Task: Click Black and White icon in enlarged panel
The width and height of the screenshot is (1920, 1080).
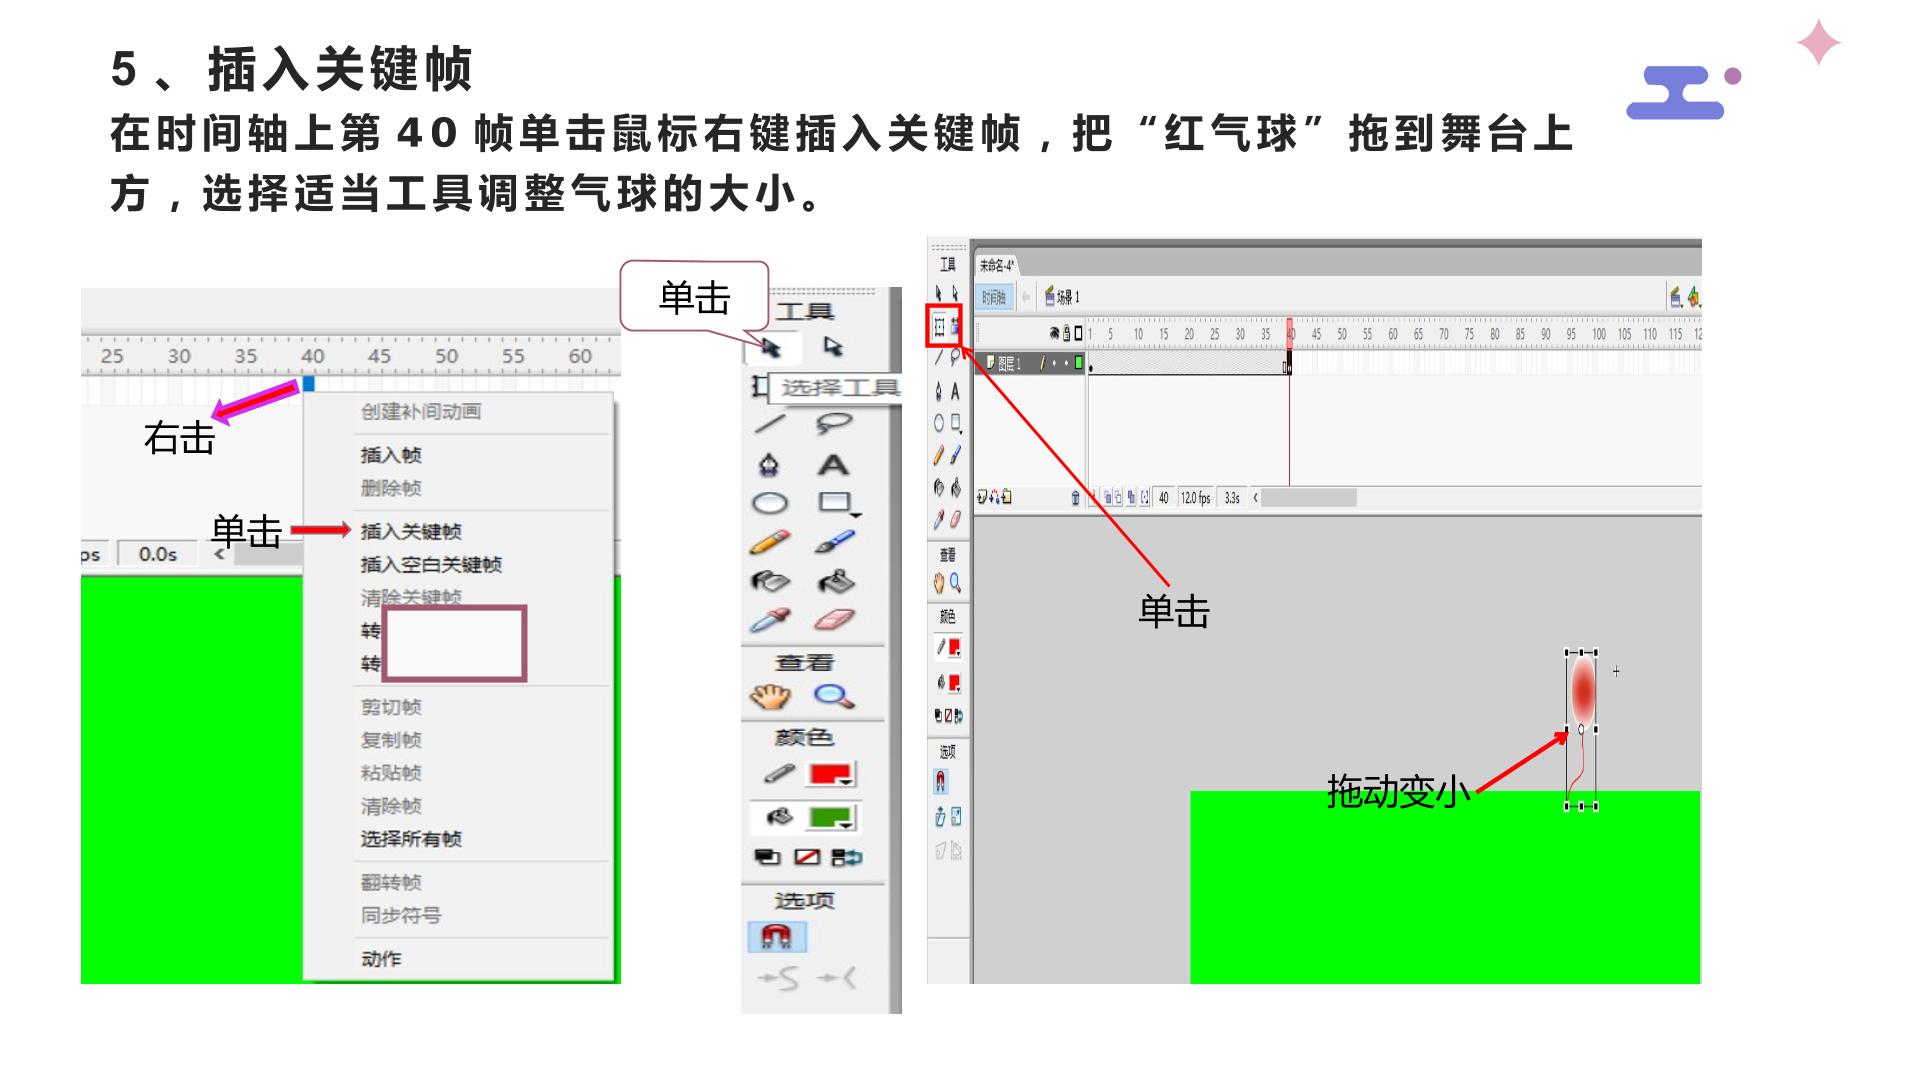Action: (x=767, y=857)
